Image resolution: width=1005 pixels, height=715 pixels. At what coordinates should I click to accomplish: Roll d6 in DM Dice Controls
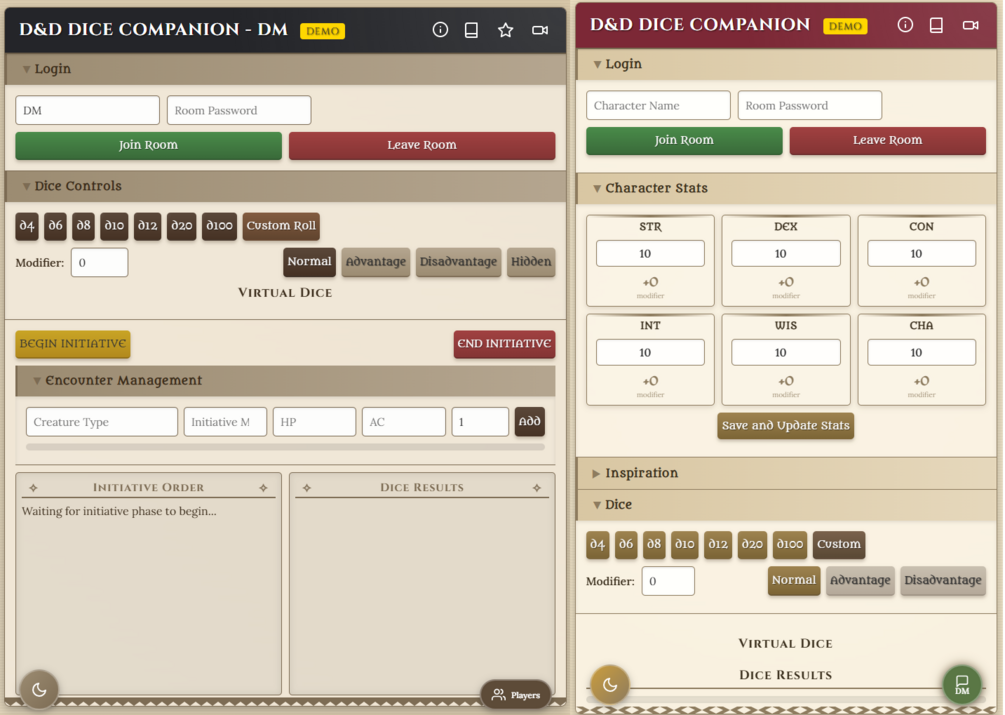[x=55, y=226]
